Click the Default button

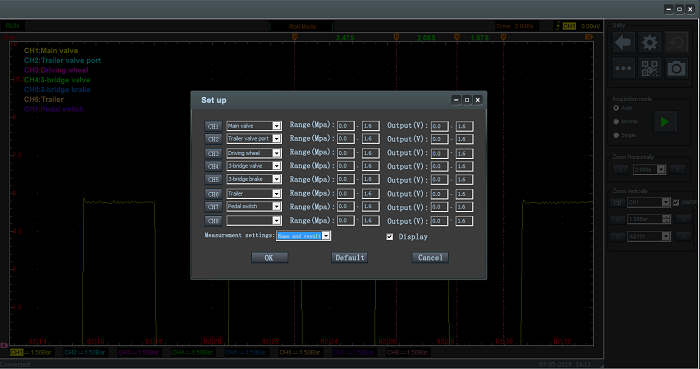350,257
